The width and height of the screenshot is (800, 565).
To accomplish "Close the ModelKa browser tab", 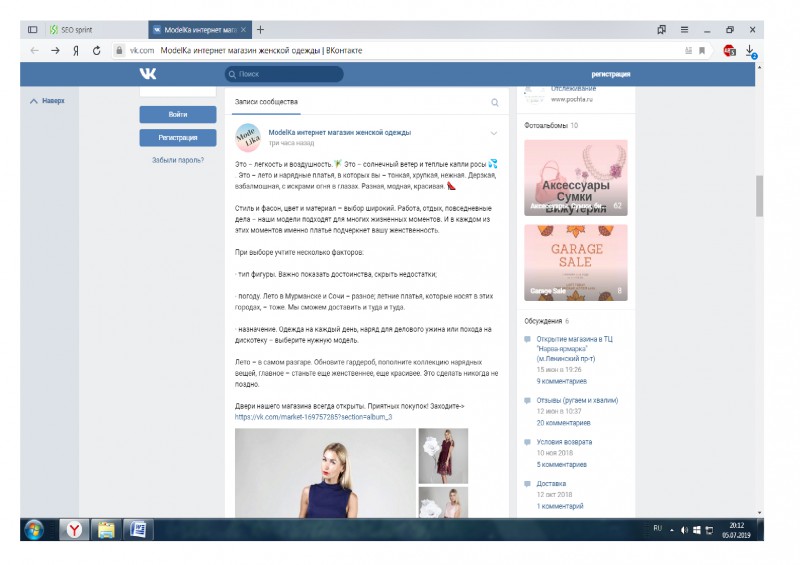I will pyautogui.click(x=243, y=30).
